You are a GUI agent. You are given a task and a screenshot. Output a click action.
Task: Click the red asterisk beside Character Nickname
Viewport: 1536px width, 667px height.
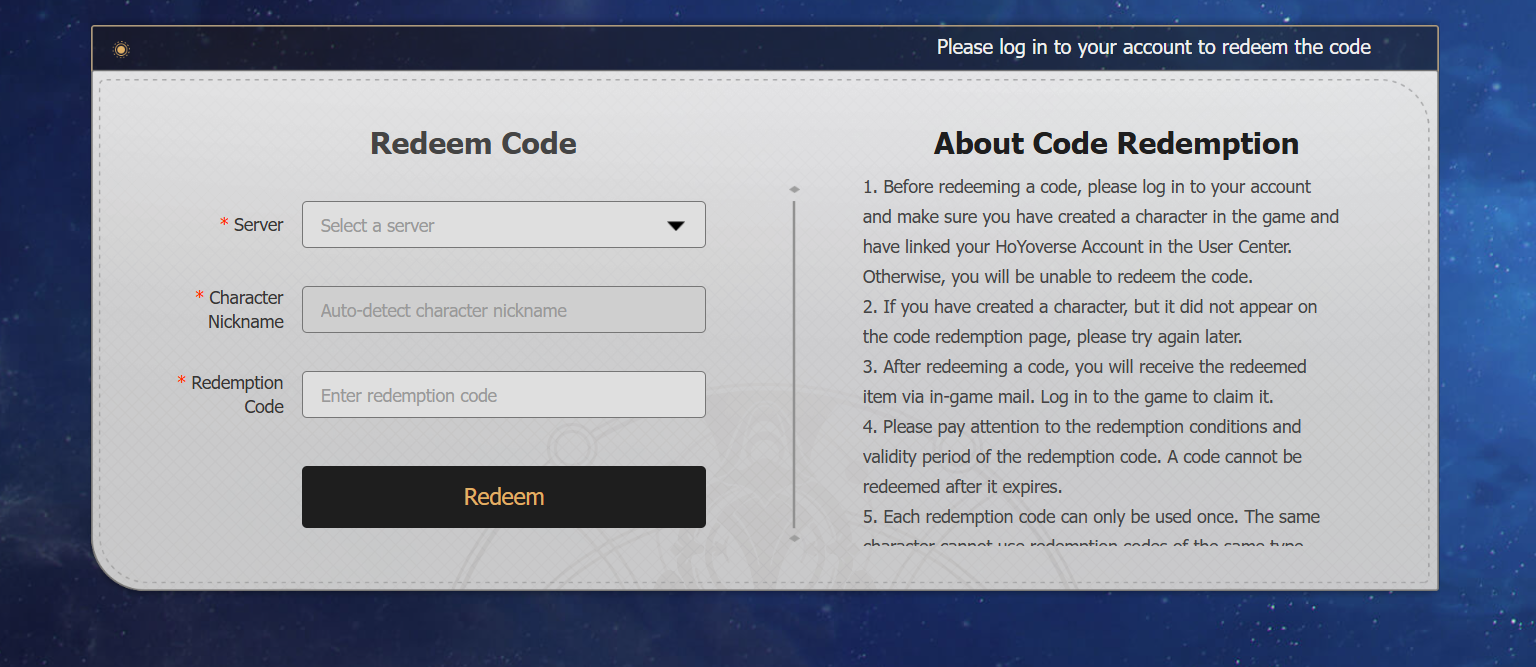[199, 297]
